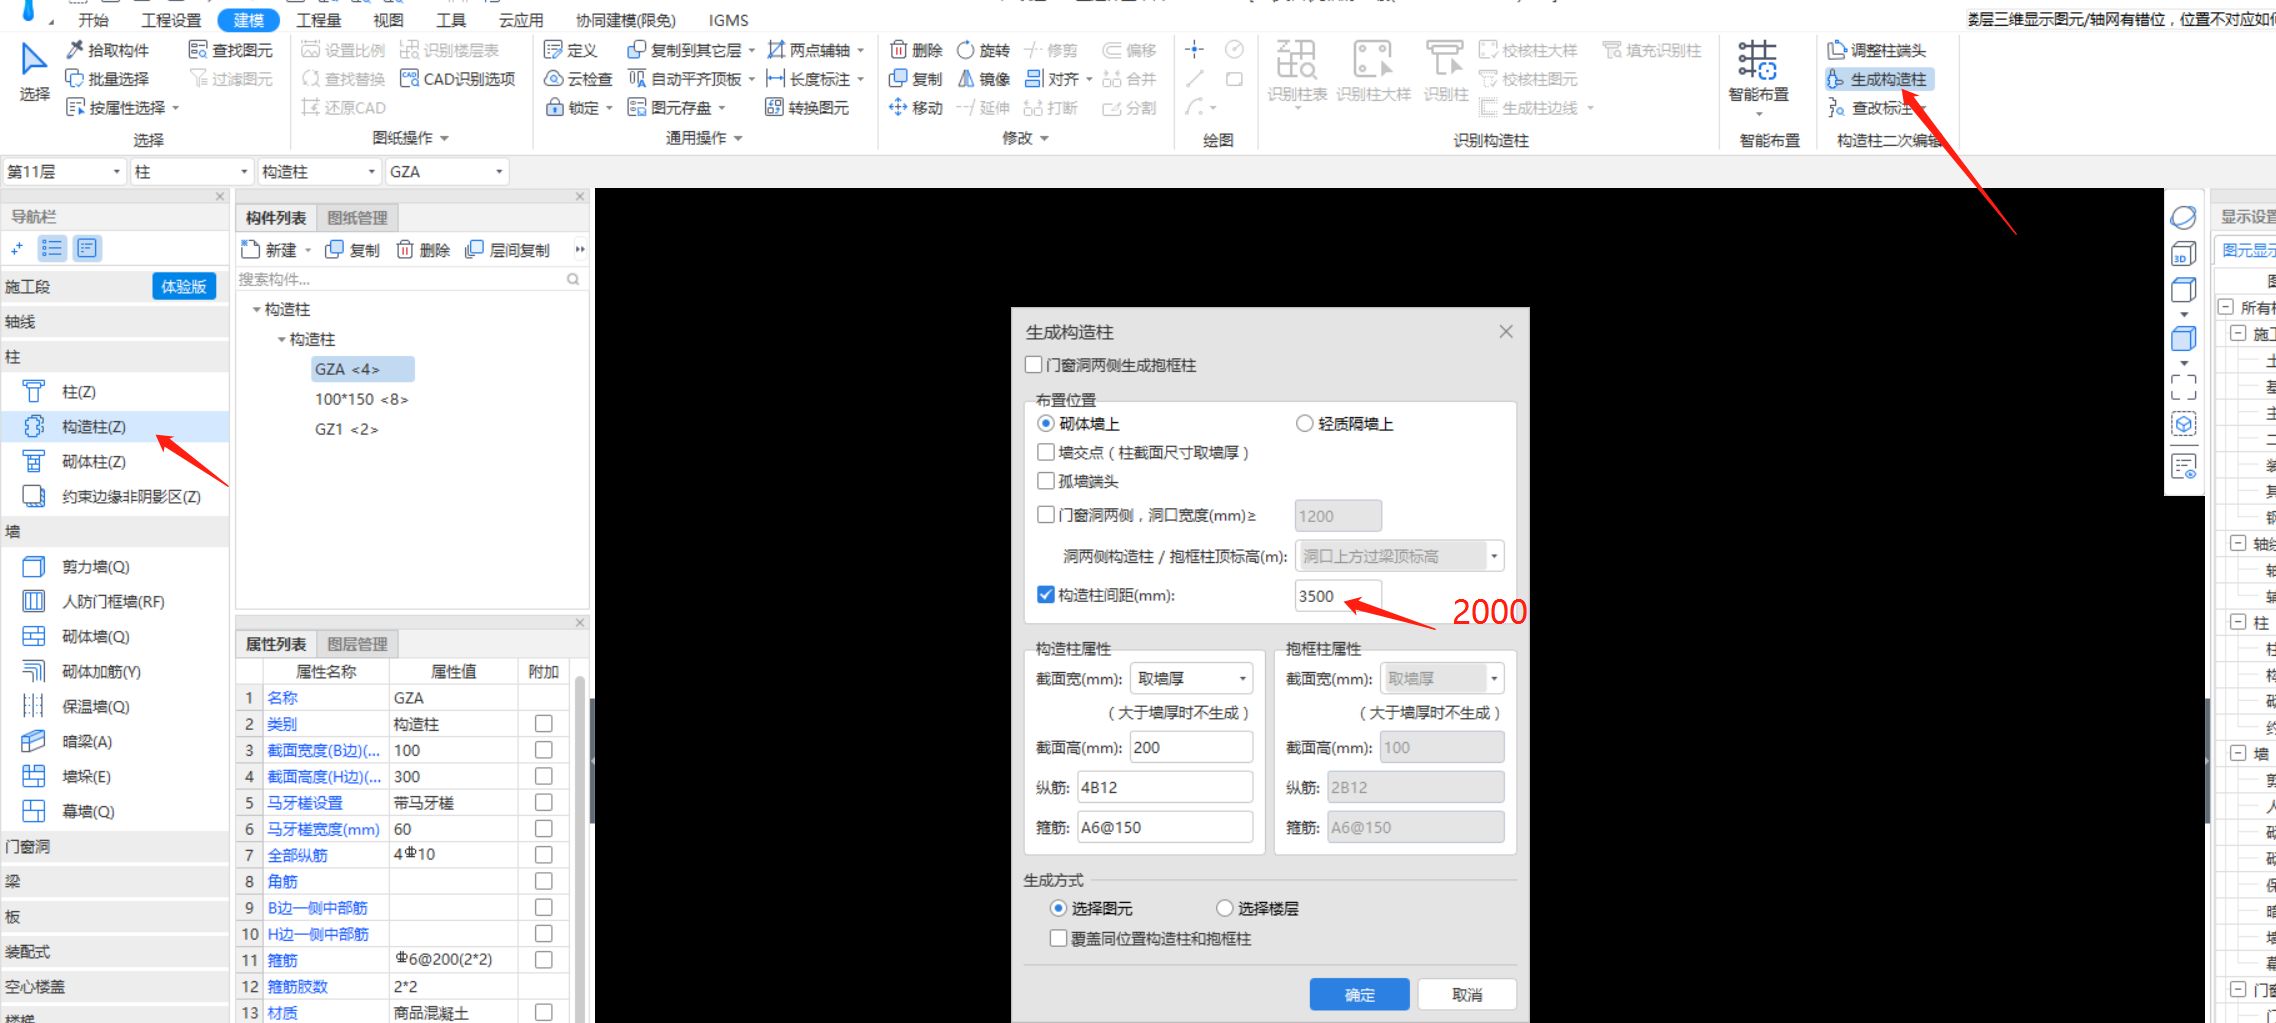Select 选择楼层 generation mode
2276x1023 pixels.
coord(1224,908)
